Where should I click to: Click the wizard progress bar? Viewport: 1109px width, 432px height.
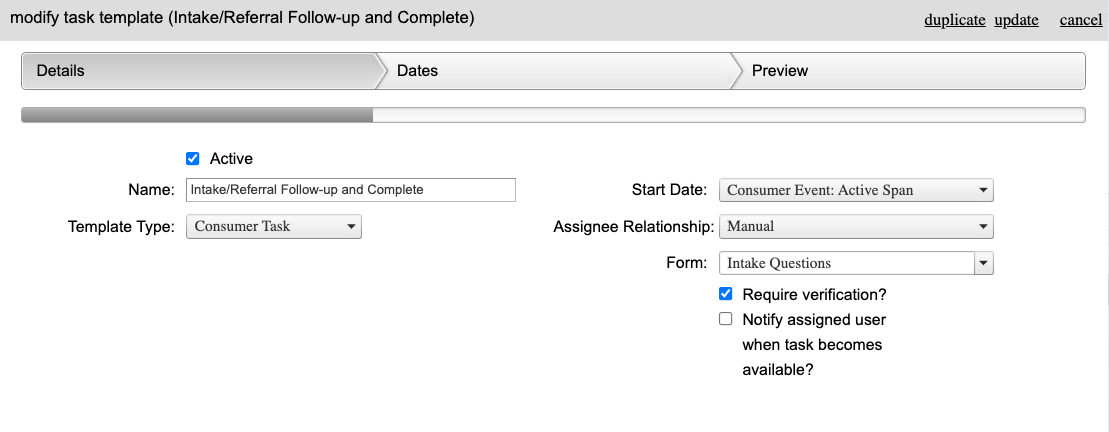point(553,116)
